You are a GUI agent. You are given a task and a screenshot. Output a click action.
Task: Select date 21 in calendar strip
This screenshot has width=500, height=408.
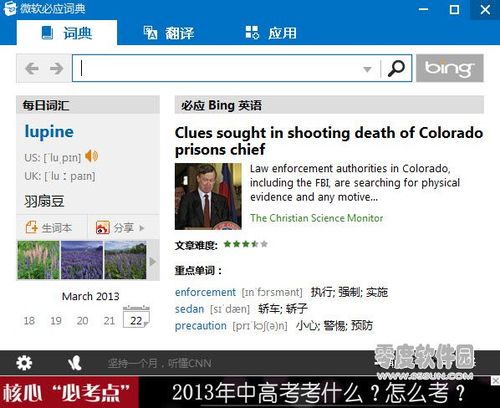[x=109, y=321]
